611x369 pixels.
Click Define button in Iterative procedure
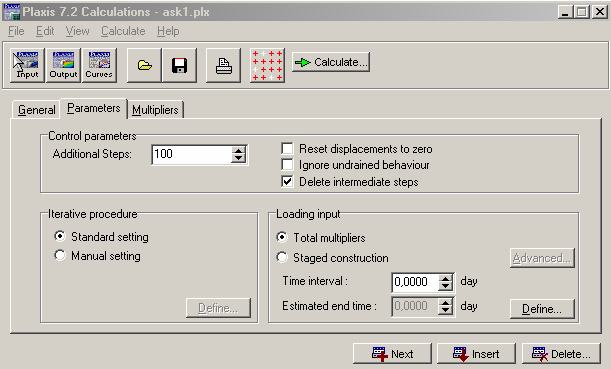pos(218,308)
